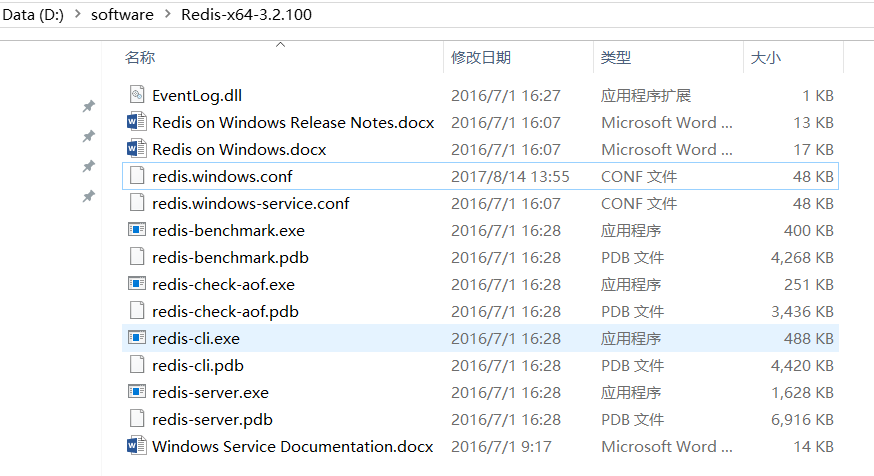Click Redis-x64-3.2.100 in address bar
This screenshot has width=874, height=476.
pyautogui.click(x=246, y=14)
